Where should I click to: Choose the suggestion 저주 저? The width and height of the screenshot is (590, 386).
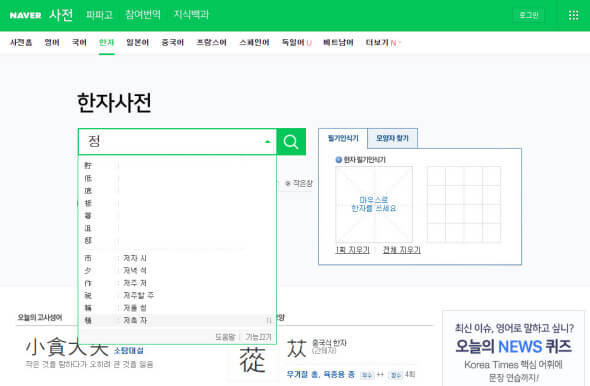pyautogui.click(x=177, y=283)
